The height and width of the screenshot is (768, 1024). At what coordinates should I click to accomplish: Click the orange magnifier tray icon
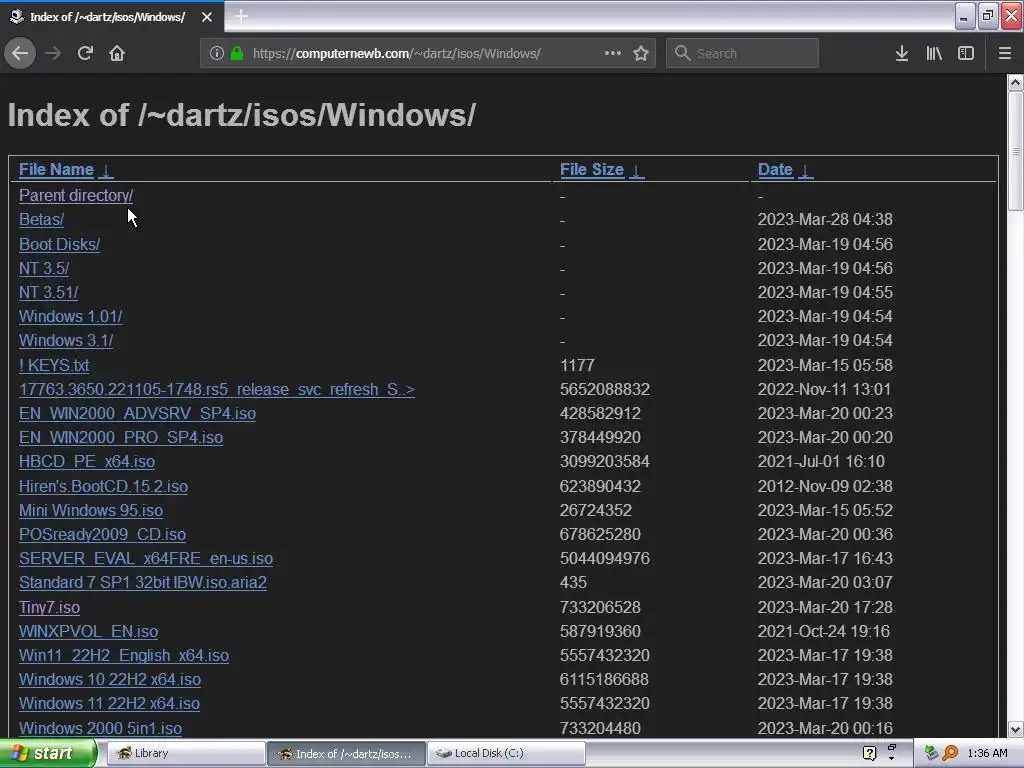950,754
